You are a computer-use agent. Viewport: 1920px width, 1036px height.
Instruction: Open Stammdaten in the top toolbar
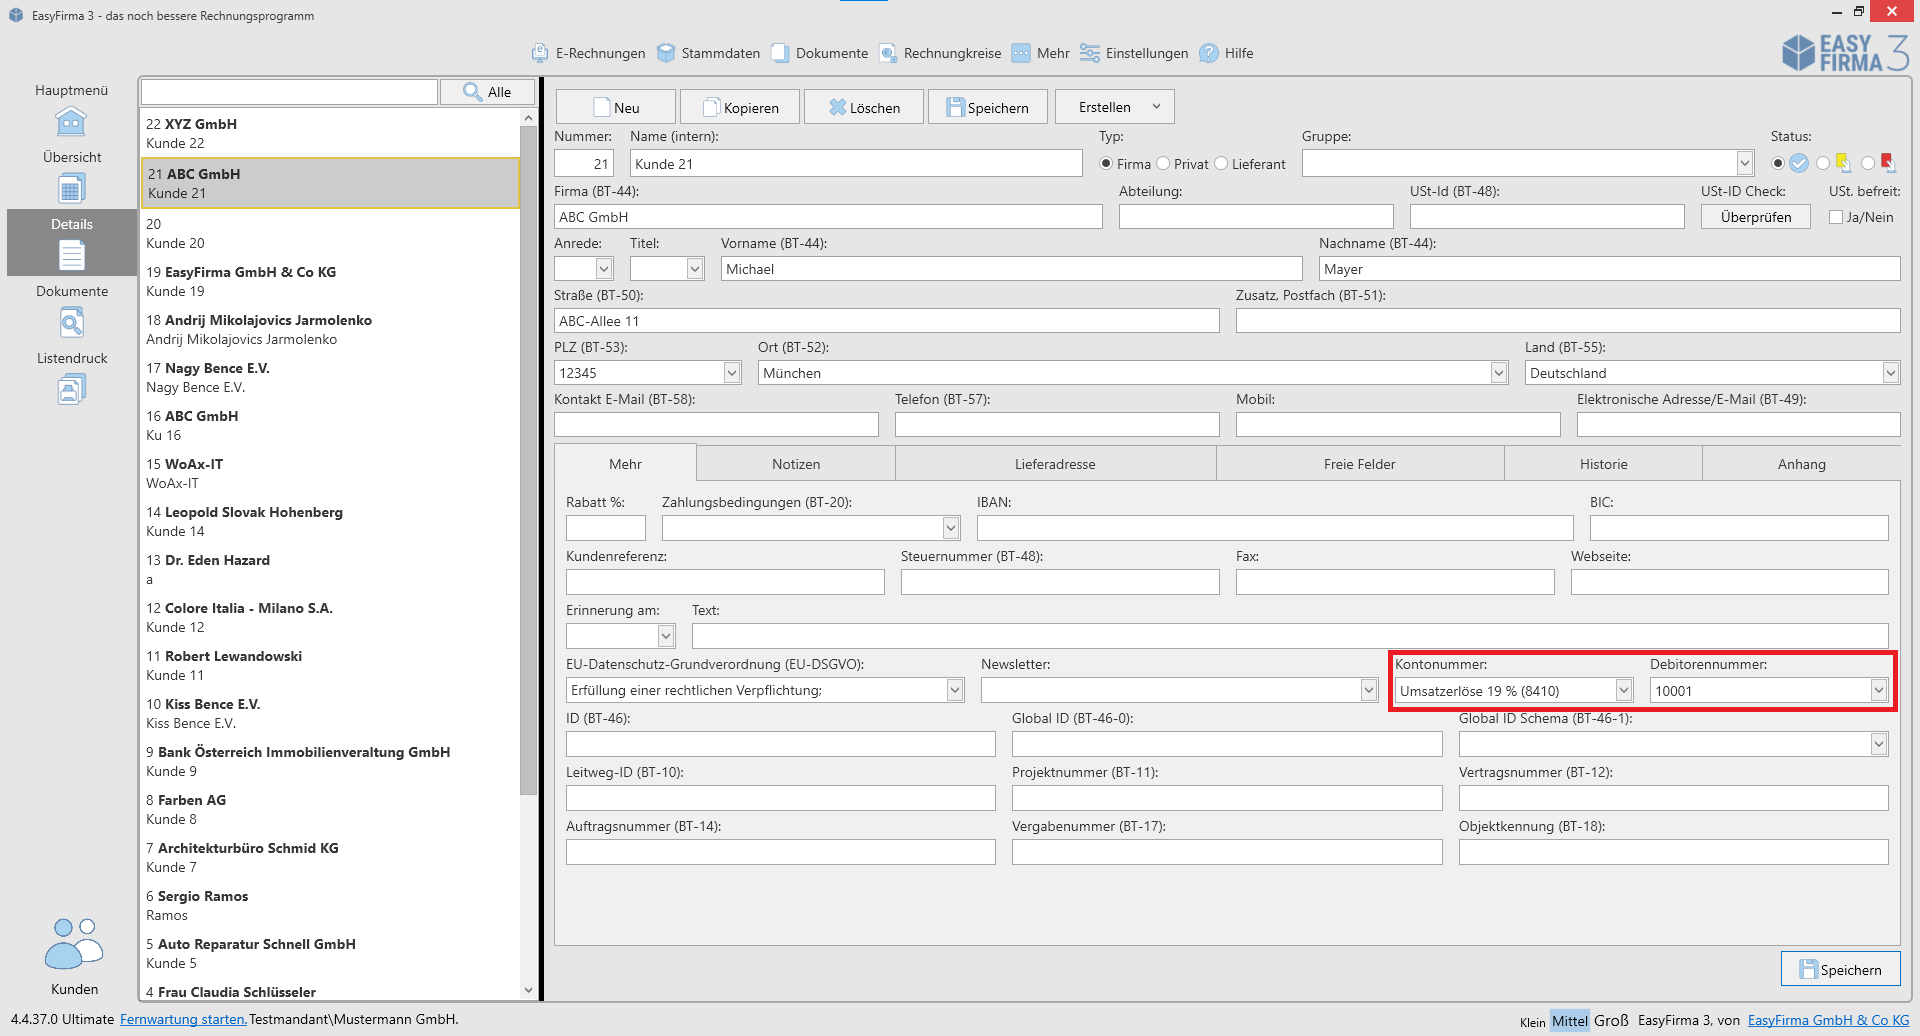pyautogui.click(x=709, y=53)
